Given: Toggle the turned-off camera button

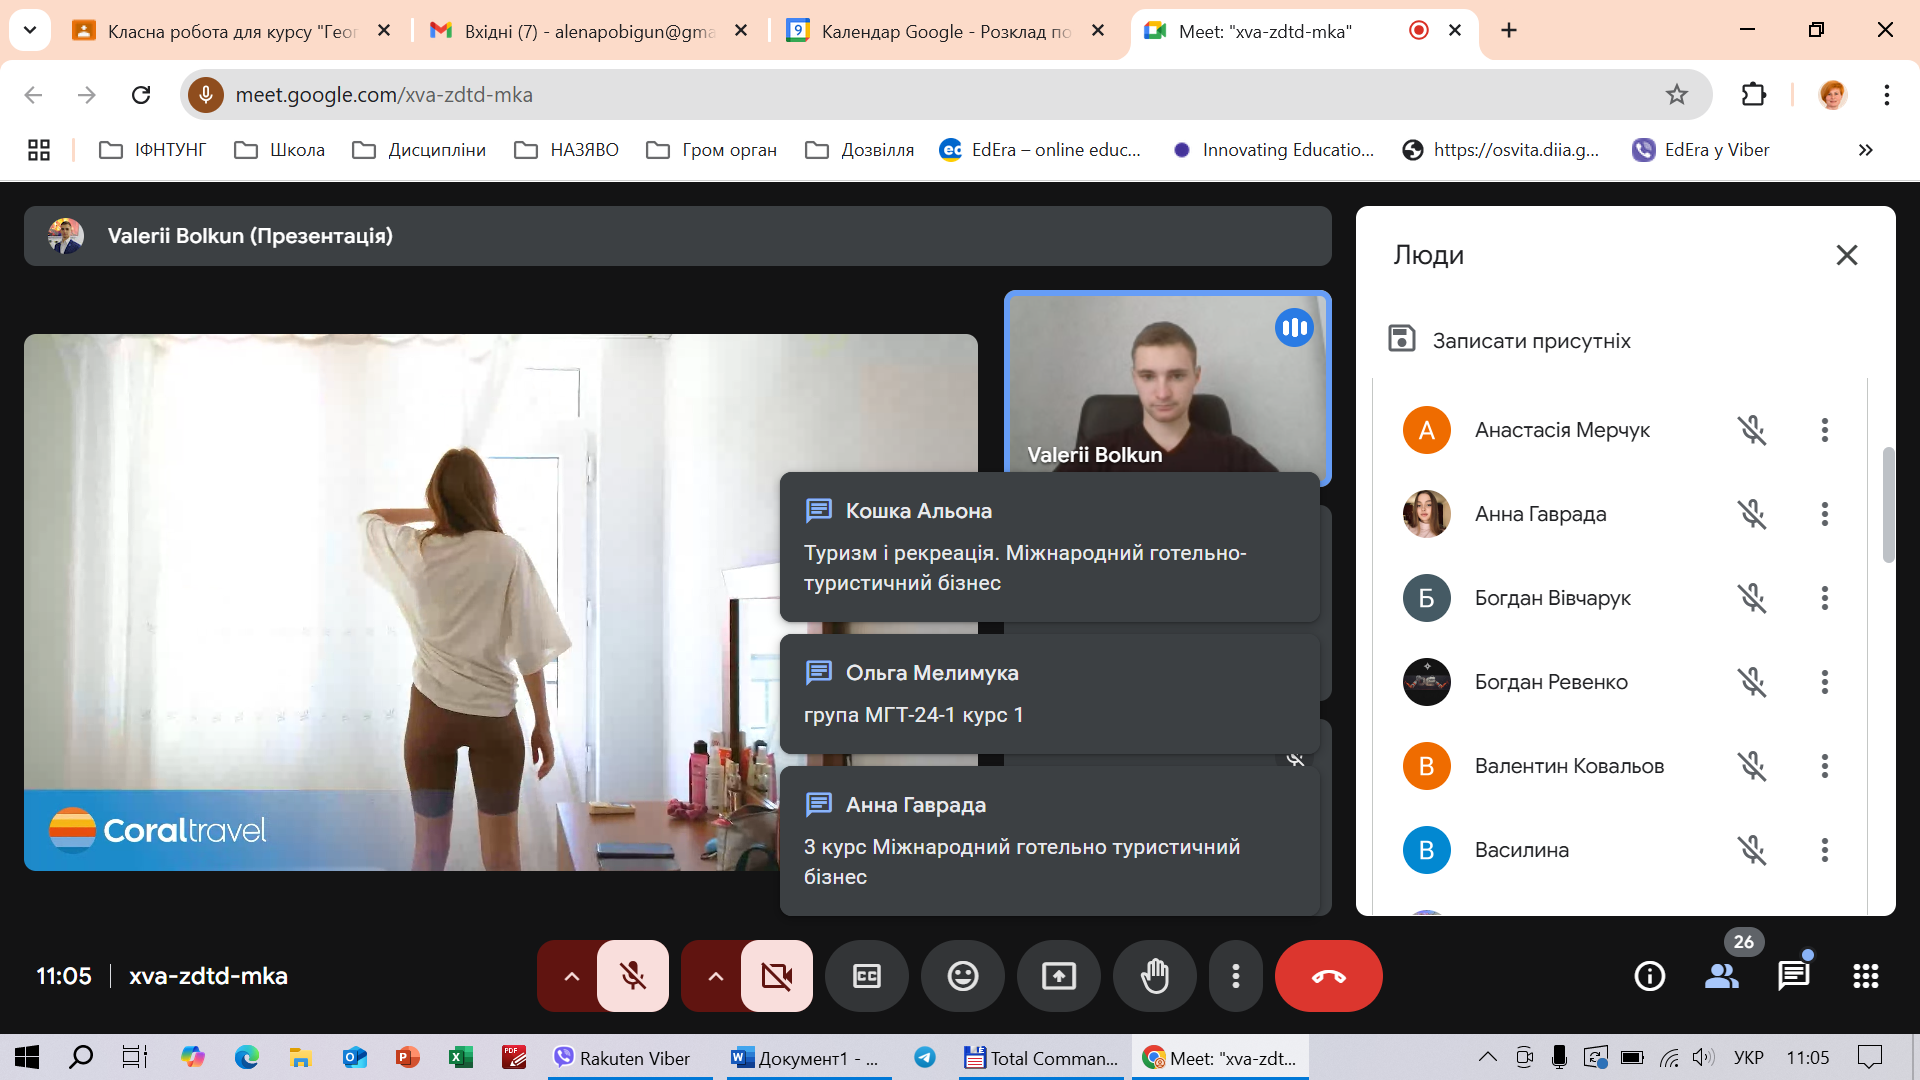Looking at the screenshot, I should pos(776,976).
